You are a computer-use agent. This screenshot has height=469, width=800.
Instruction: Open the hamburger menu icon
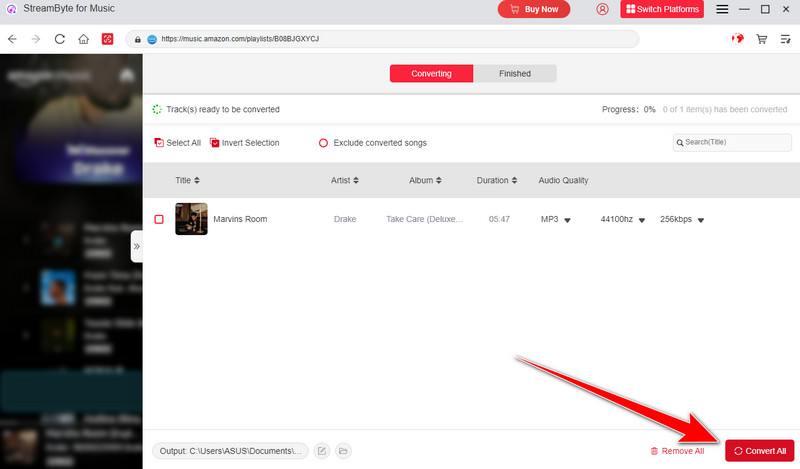pos(722,9)
